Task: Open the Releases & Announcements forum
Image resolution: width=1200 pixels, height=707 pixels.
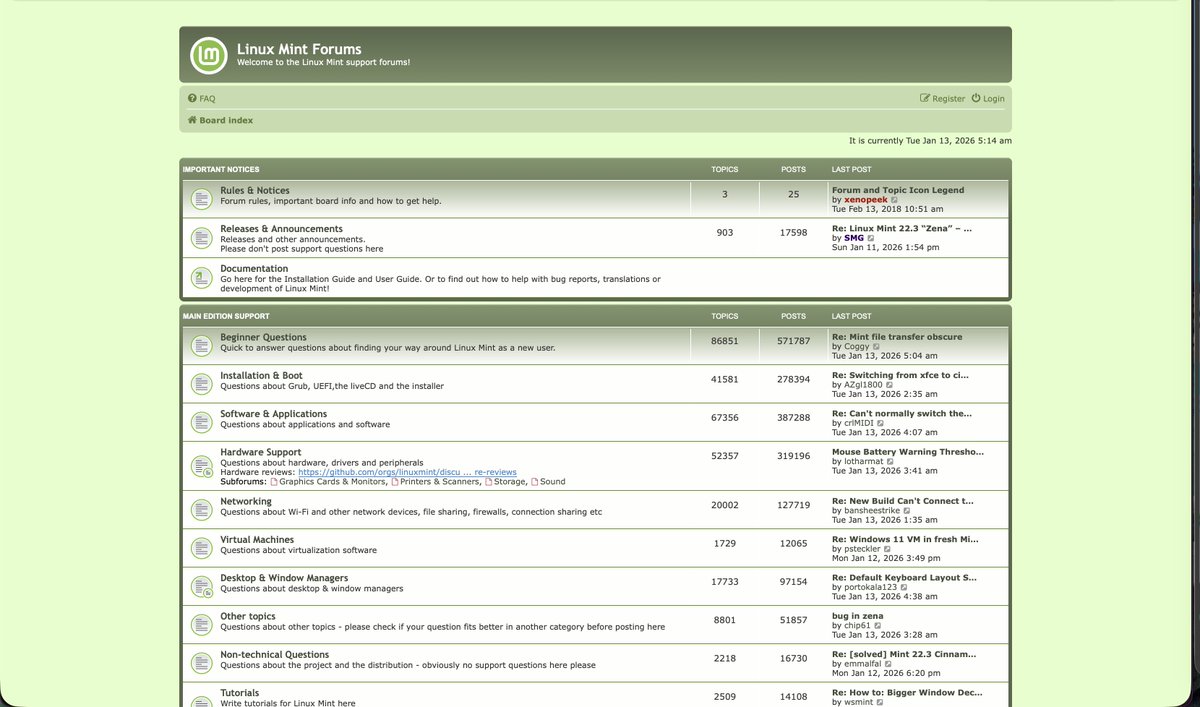Action: pos(282,229)
